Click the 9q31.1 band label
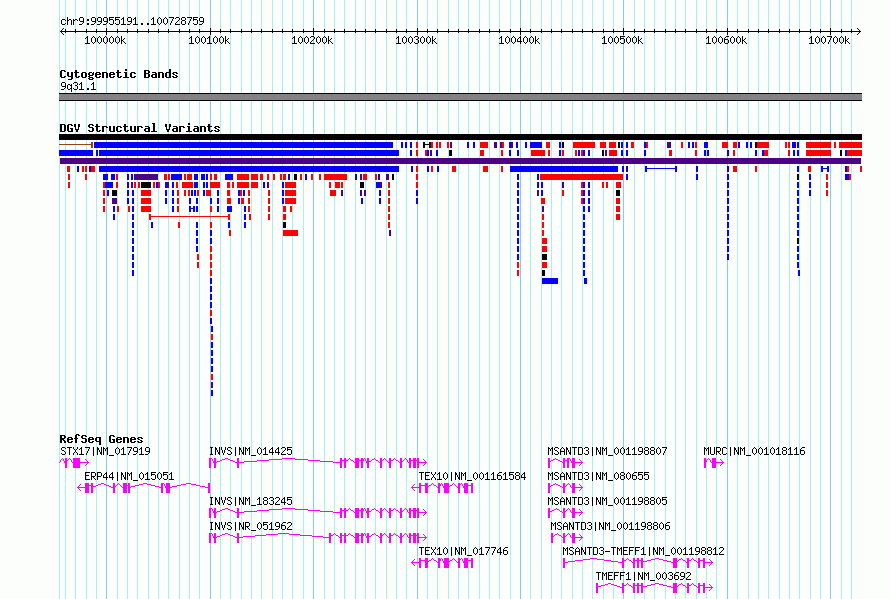The image size is (890, 599). click(78, 87)
